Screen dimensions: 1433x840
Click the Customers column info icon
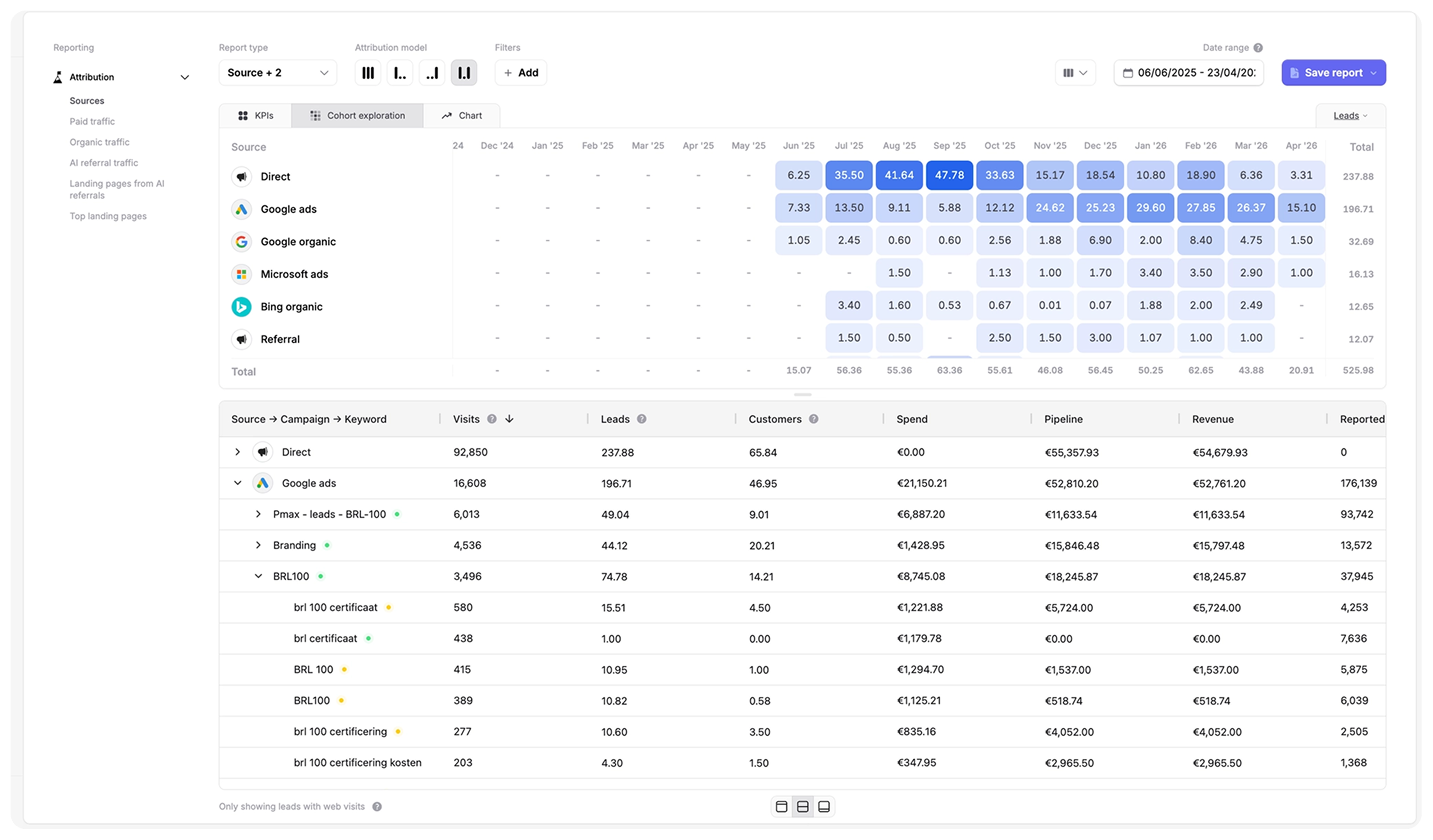pos(813,419)
